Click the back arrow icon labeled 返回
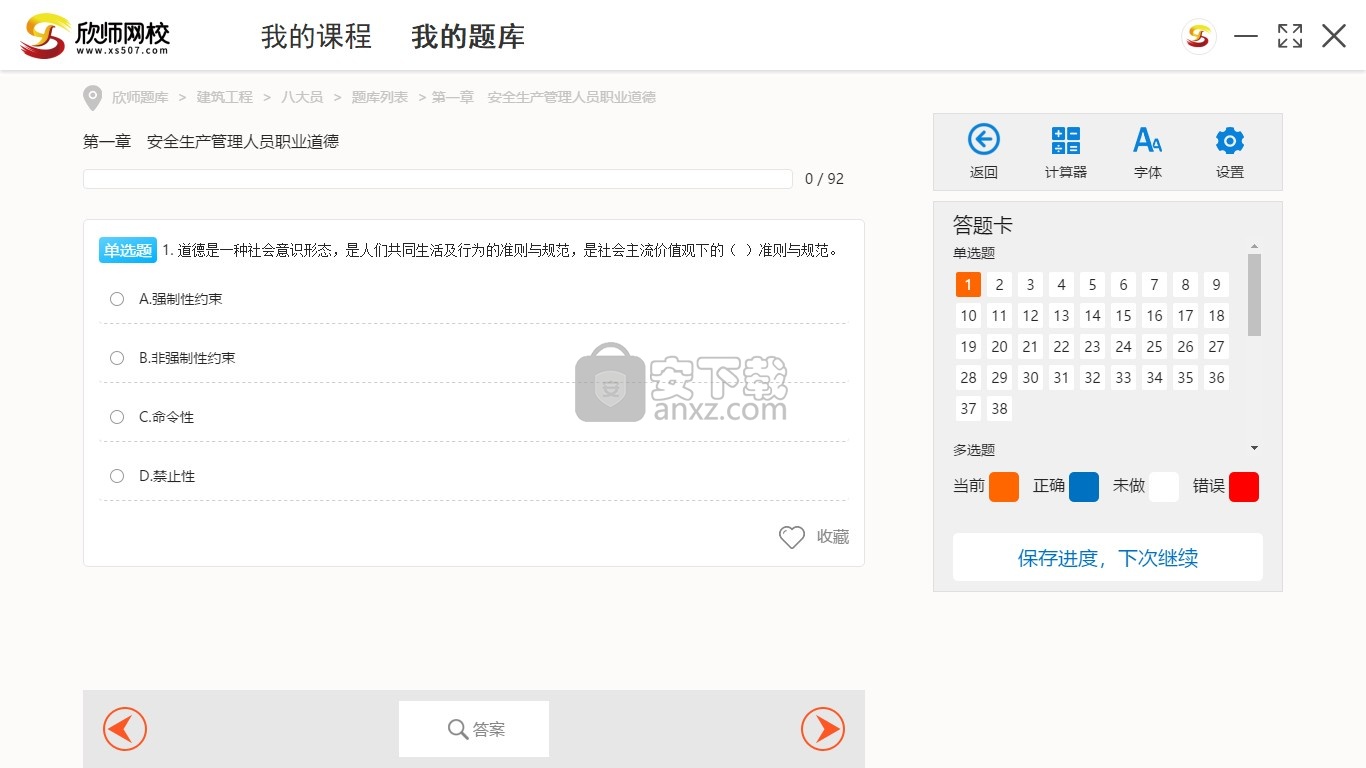This screenshot has height=768, width=1366. coord(983,140)
